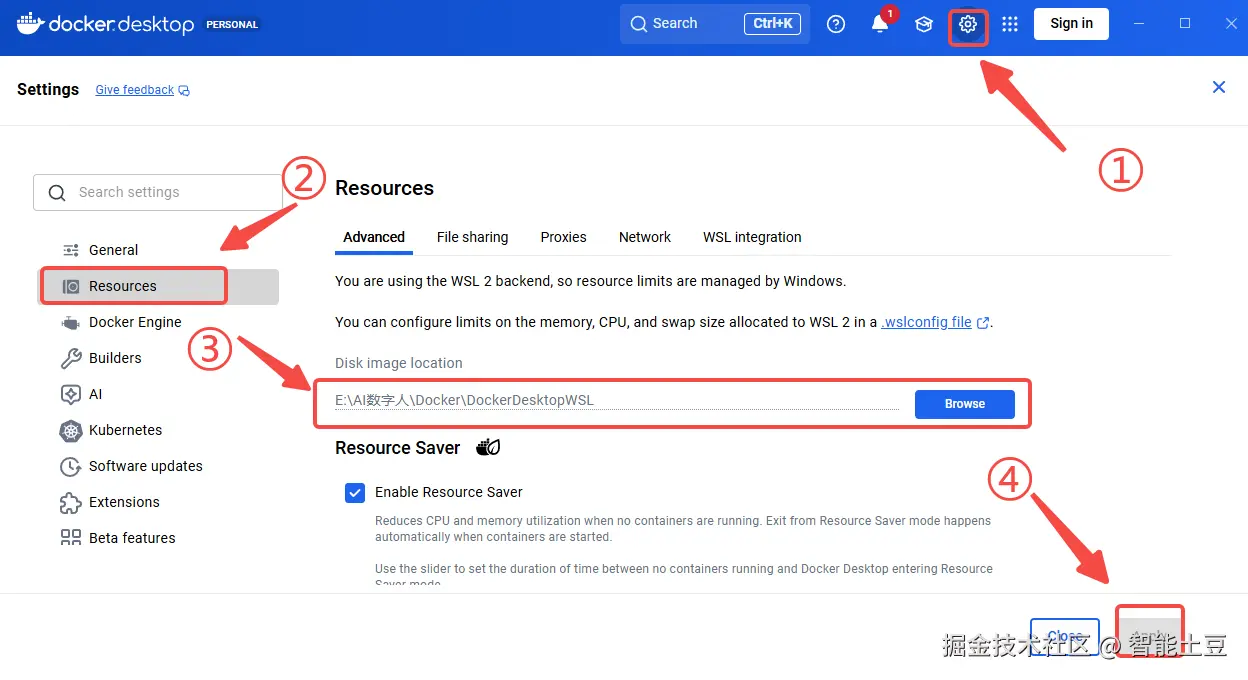Click the Resources icon in sidebar
This screenshot has height=680, width=1248.
71,286
